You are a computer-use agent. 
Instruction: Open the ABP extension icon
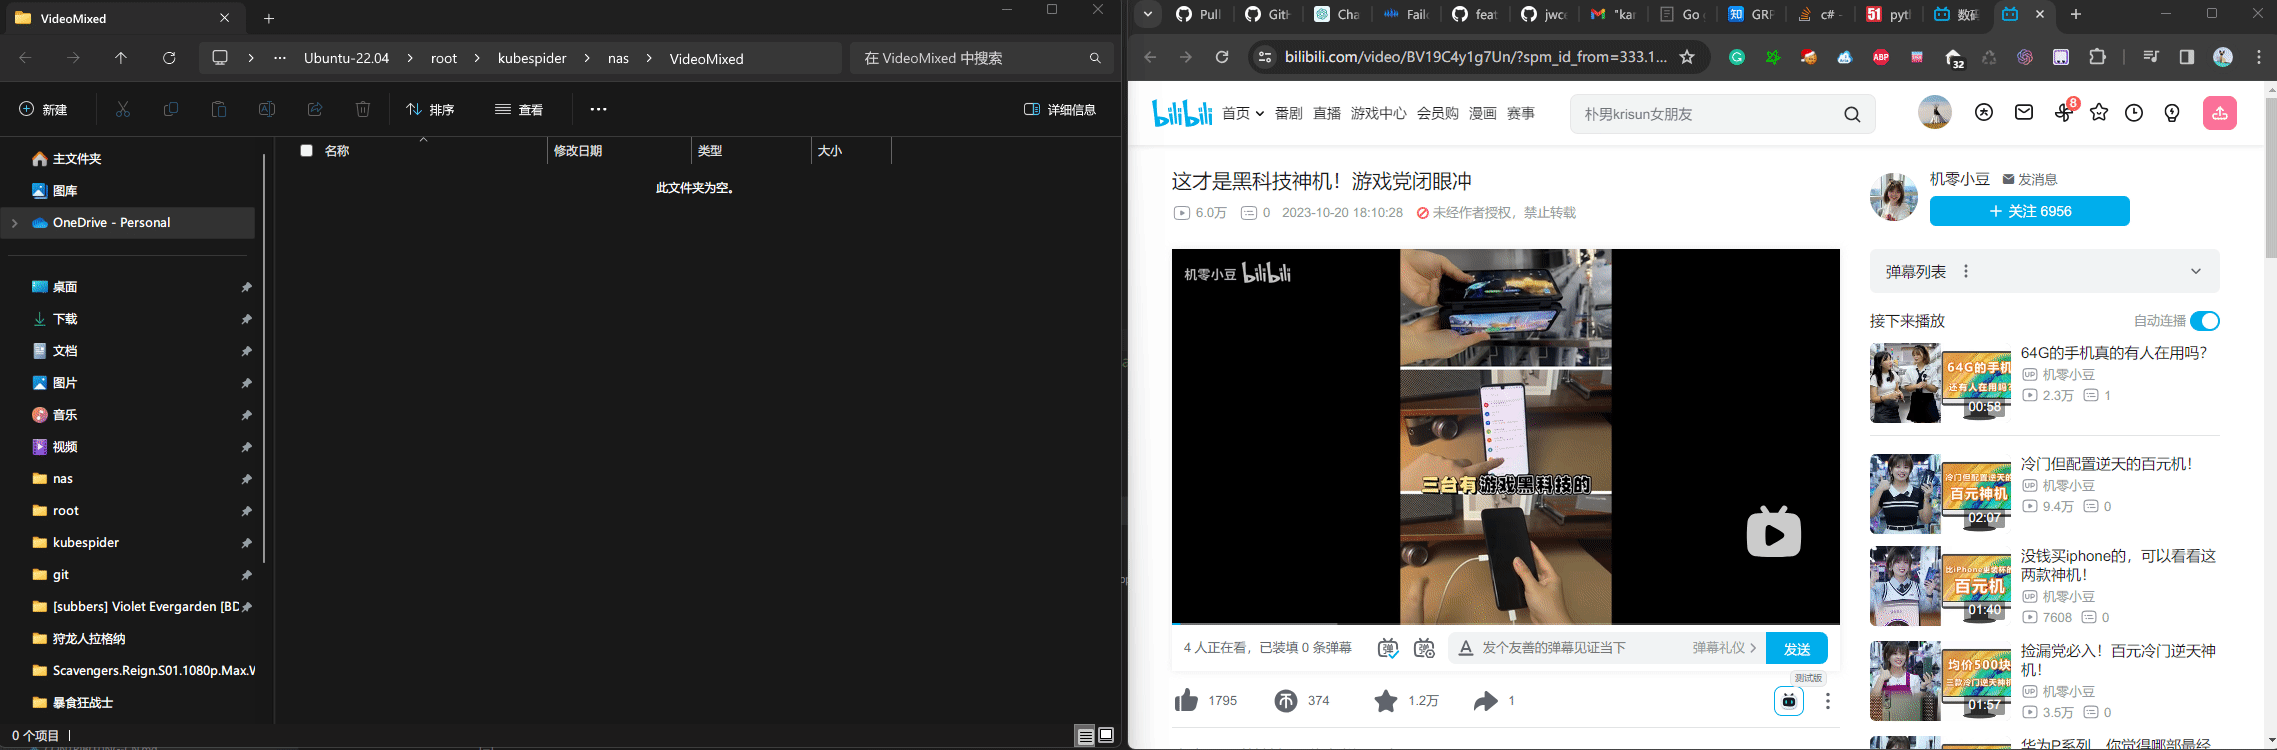click(1881, 57)
